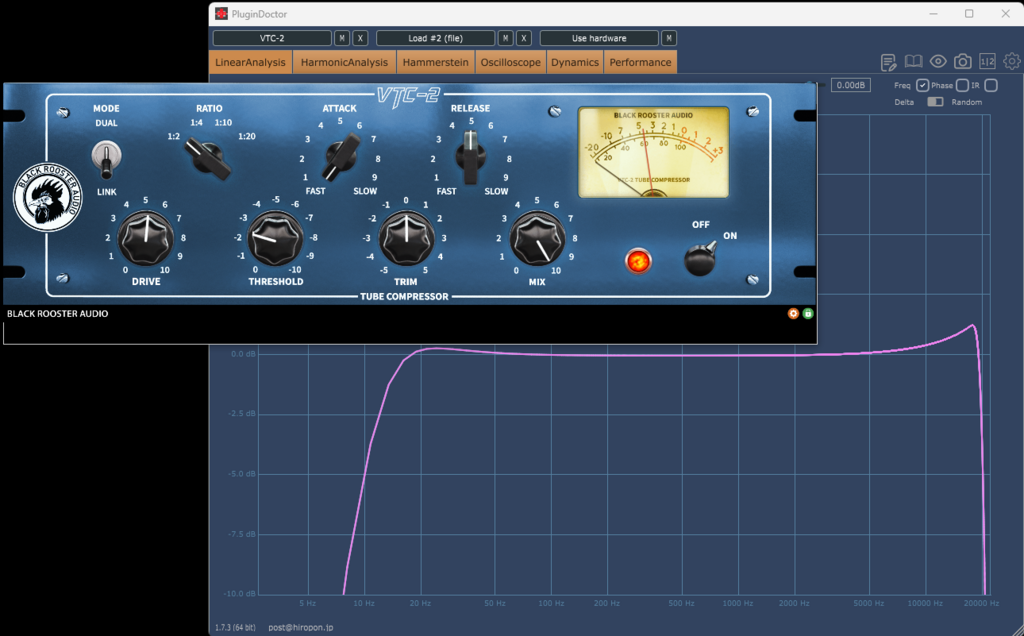1024x636 pixels.
Task: Click the DRIVE knob
Action: coord(146,238)
